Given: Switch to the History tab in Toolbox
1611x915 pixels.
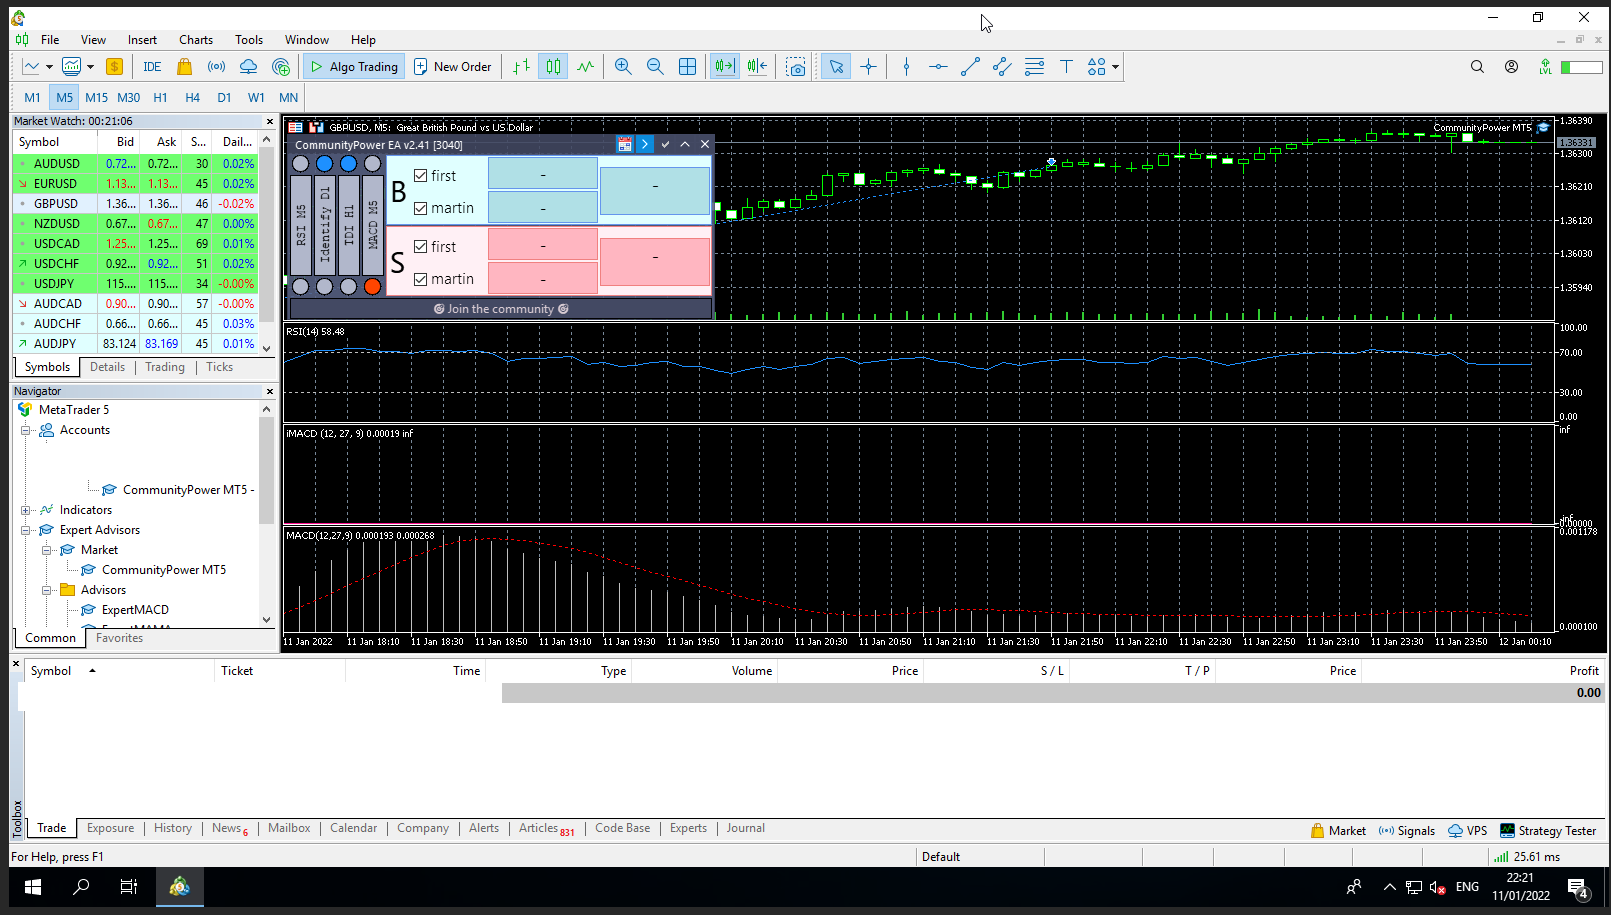Looking at the screenshot, I should coord(173,828).
